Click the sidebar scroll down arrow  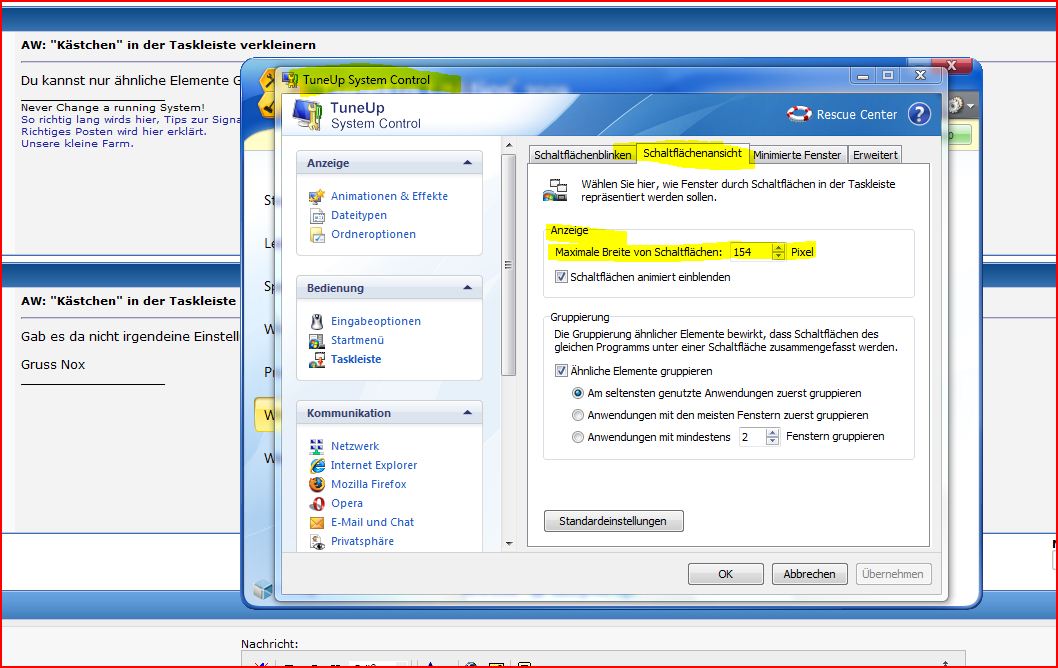click(509, 543)
